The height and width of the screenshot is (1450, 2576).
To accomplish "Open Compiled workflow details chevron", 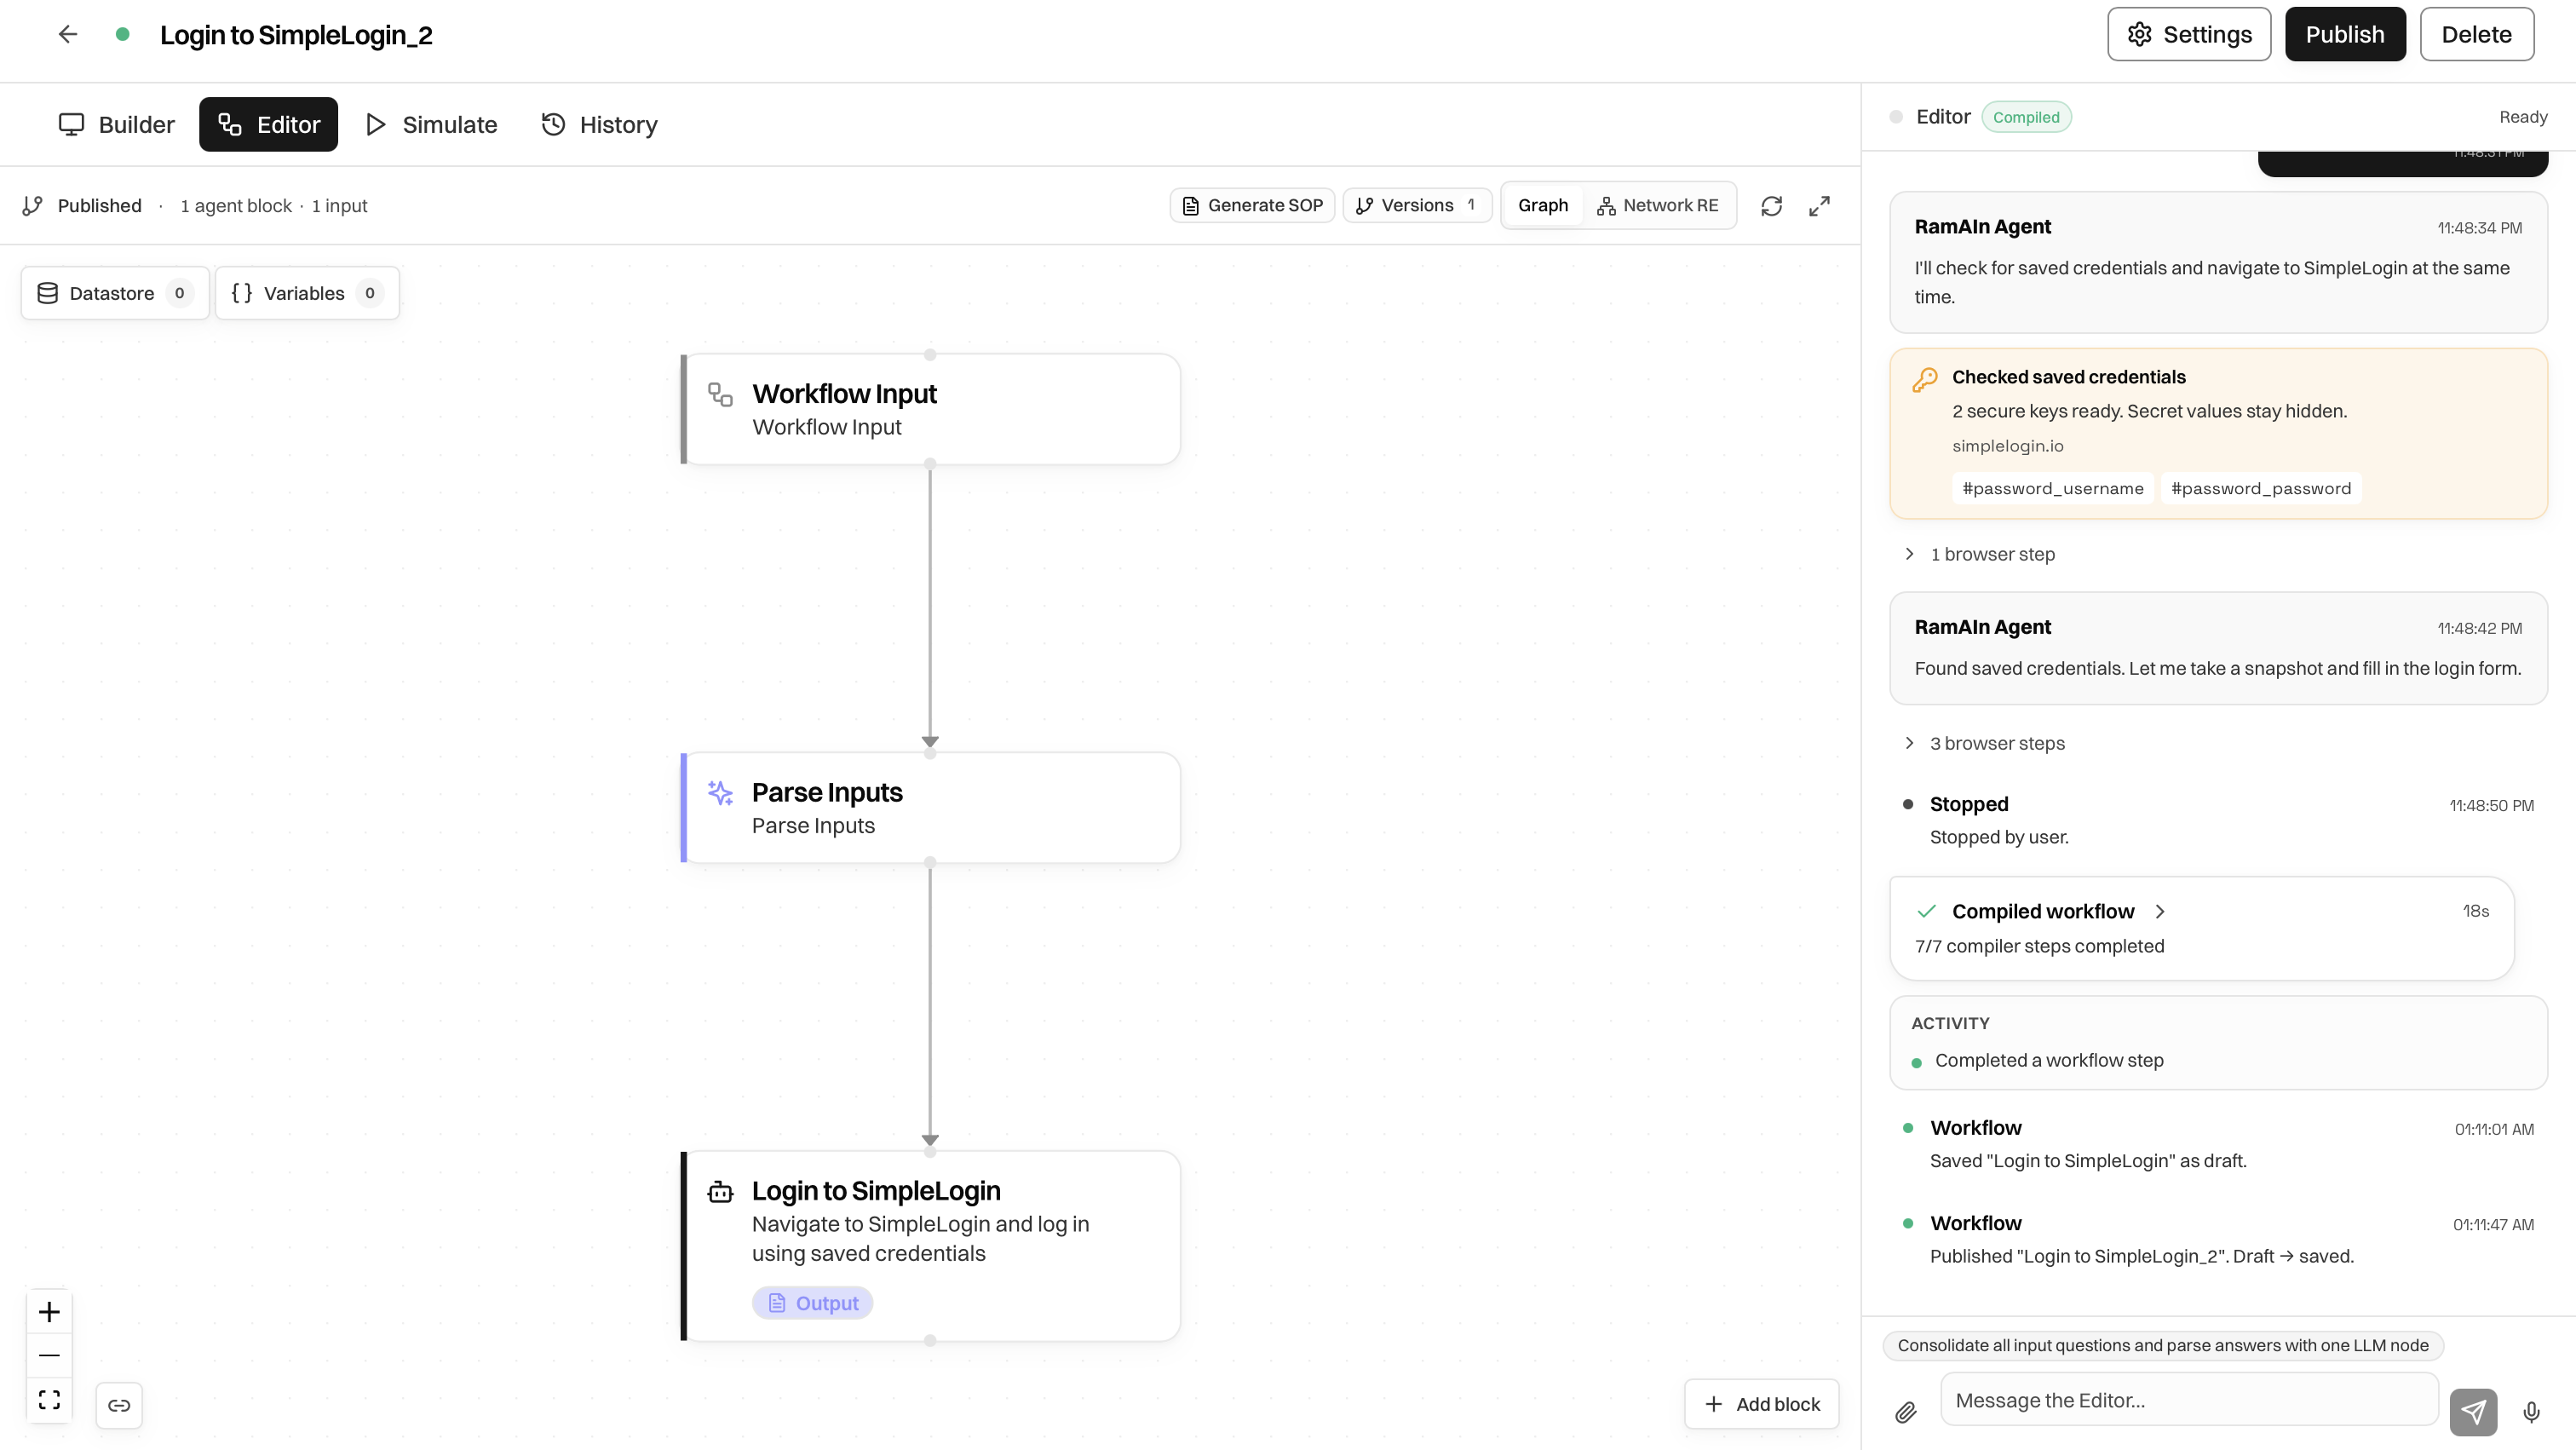I will point(2160,911).
